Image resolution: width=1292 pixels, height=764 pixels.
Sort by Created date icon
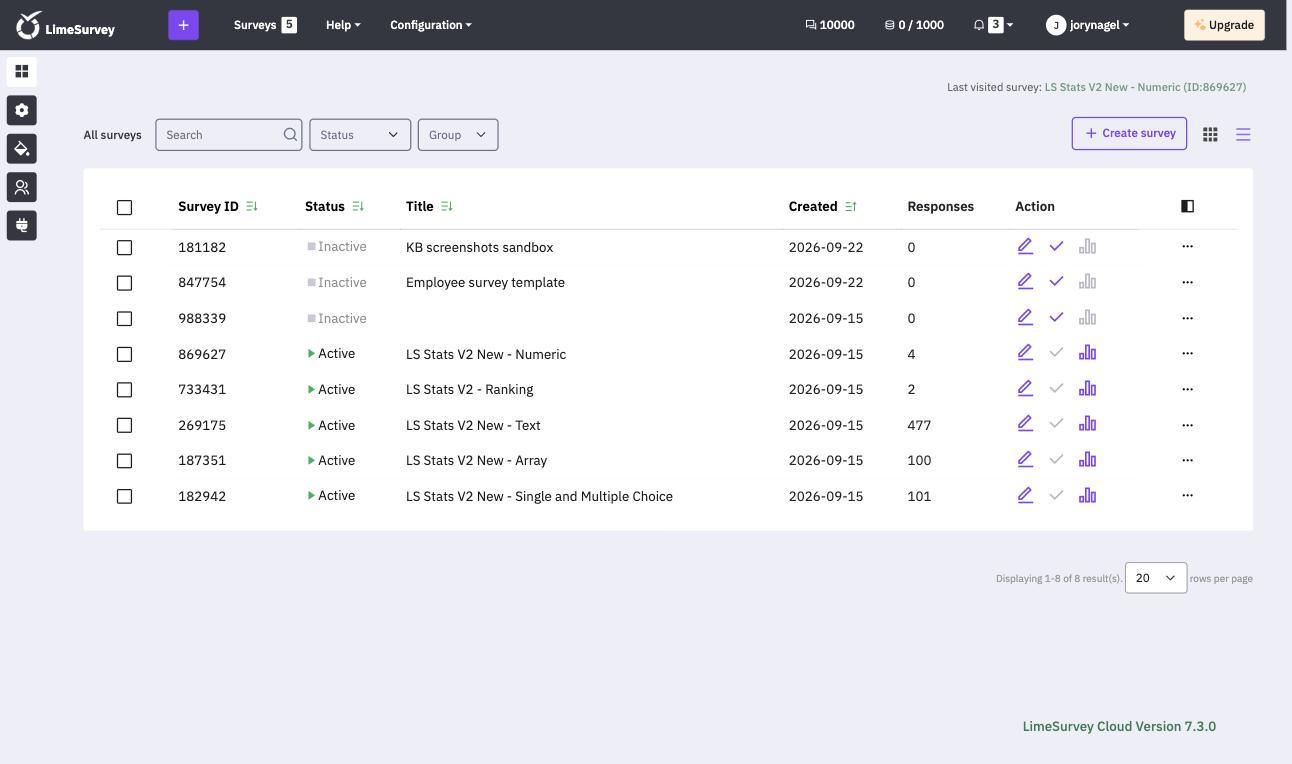click(851, 206)
